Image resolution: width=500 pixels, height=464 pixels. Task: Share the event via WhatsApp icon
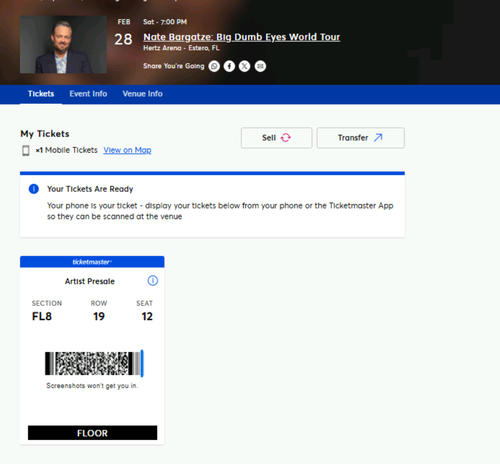pyautogui.click(x=214, y=66)
